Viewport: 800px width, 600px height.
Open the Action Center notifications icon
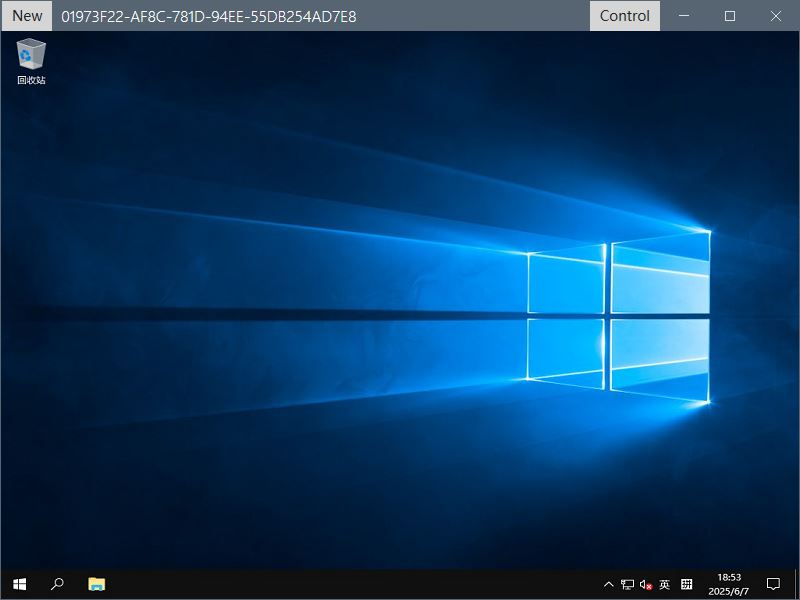[773, 584]
